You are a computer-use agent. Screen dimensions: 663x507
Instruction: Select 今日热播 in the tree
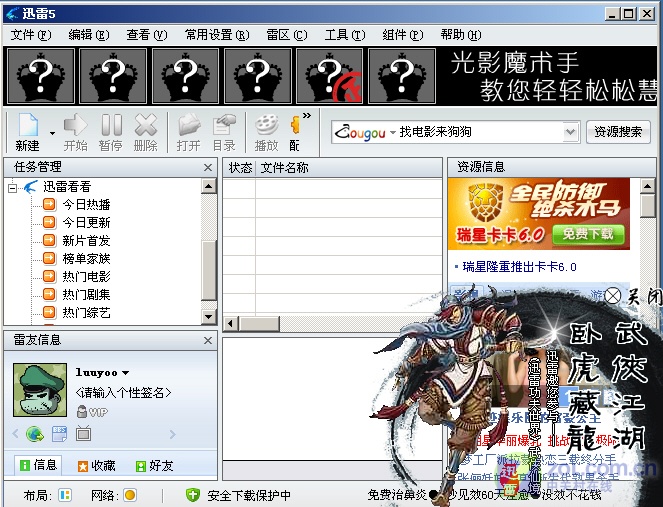pos(86,205)
